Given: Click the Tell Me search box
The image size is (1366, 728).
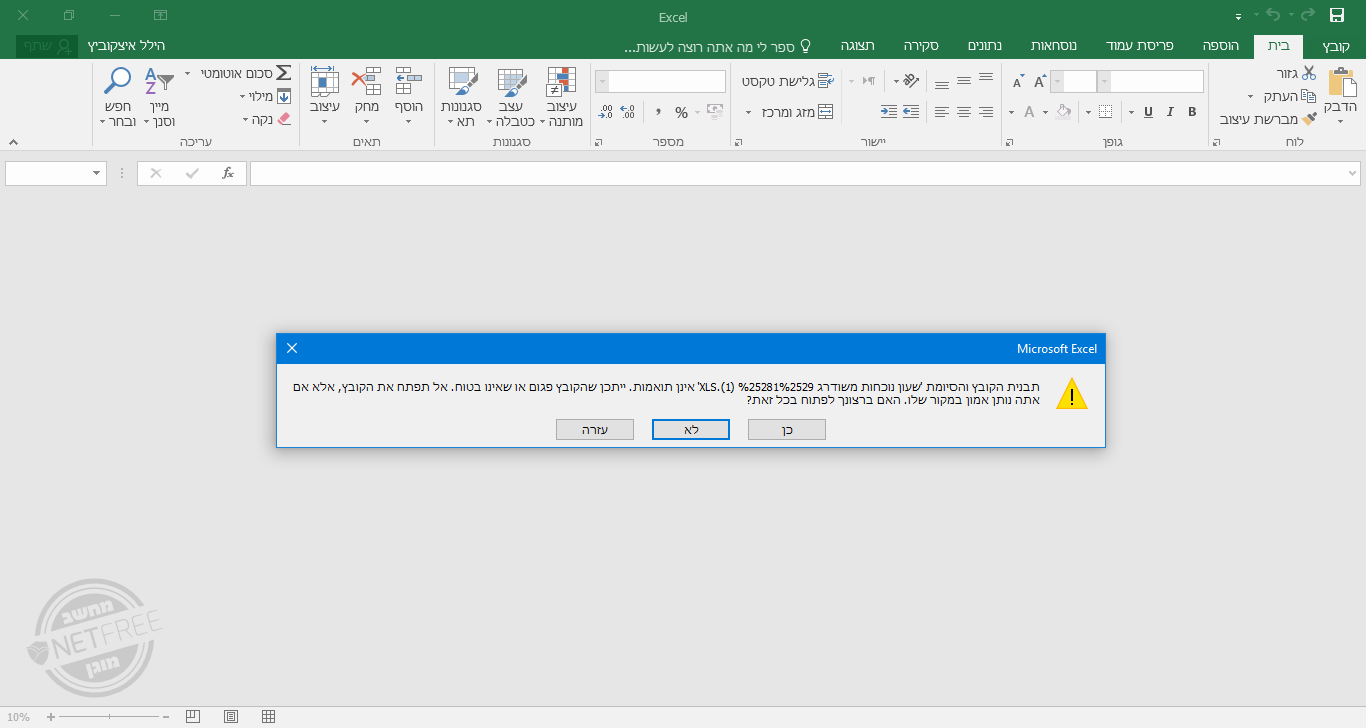Looking at the screenshot, I should pyautogui.click(x=717, y=46).
